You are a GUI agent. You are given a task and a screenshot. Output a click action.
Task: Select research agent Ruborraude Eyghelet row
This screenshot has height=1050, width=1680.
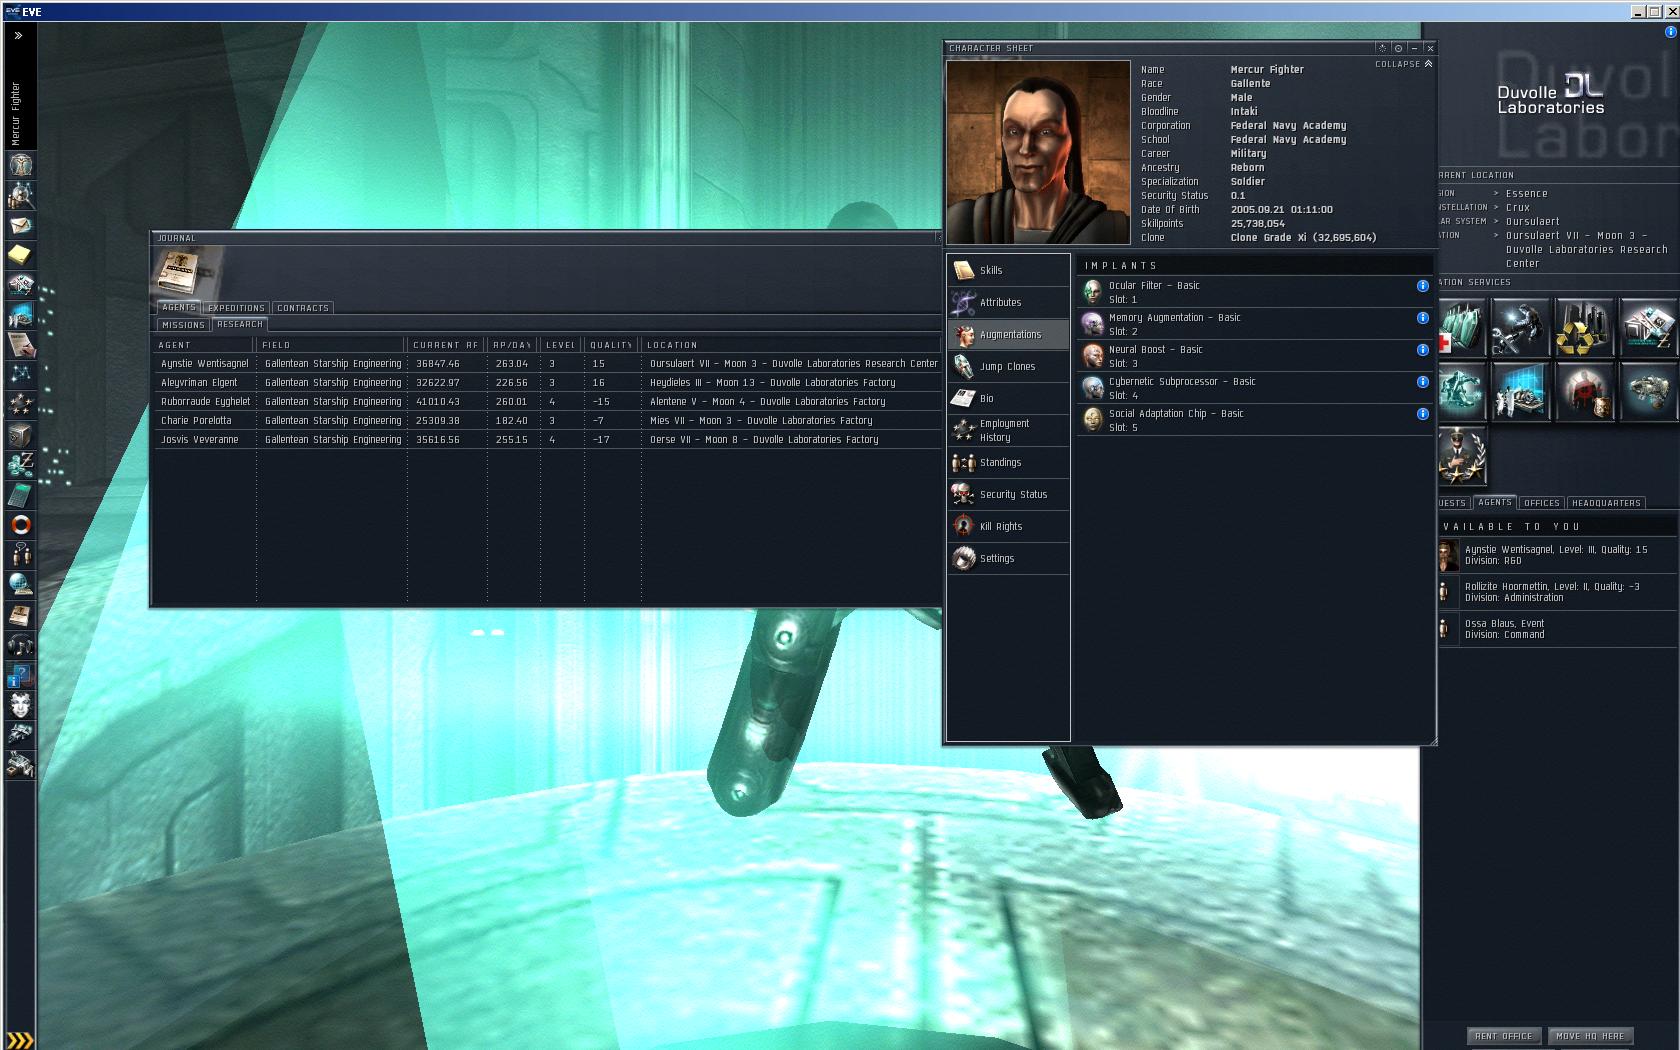pos(548,402)
